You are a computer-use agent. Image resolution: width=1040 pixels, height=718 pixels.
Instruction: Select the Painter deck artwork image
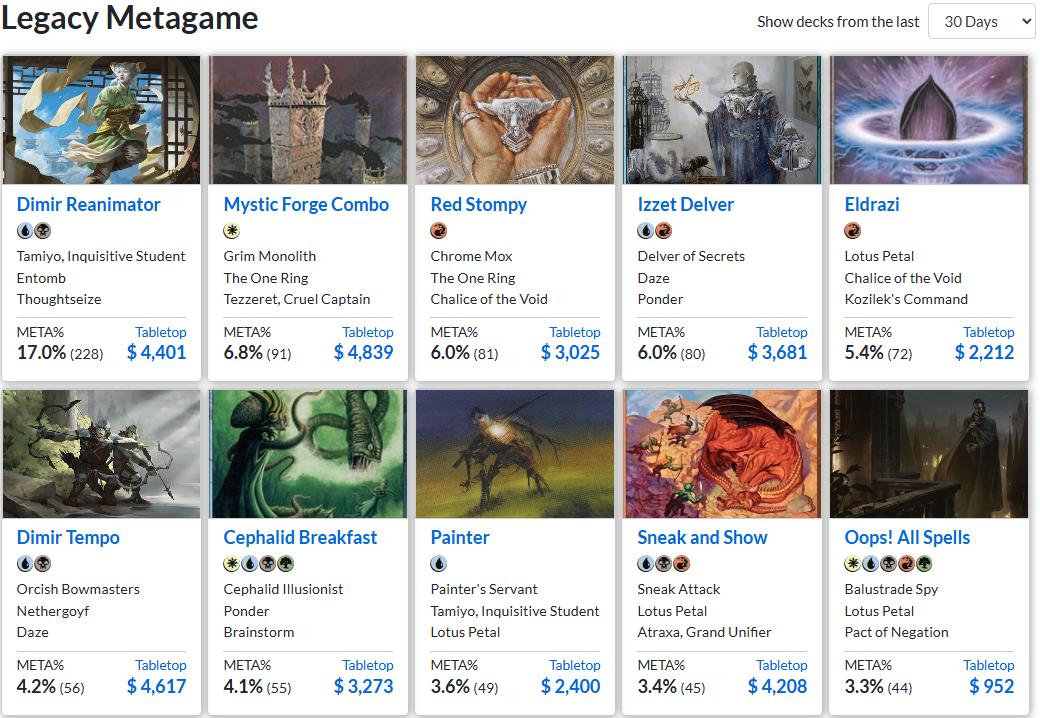[514, 454]
